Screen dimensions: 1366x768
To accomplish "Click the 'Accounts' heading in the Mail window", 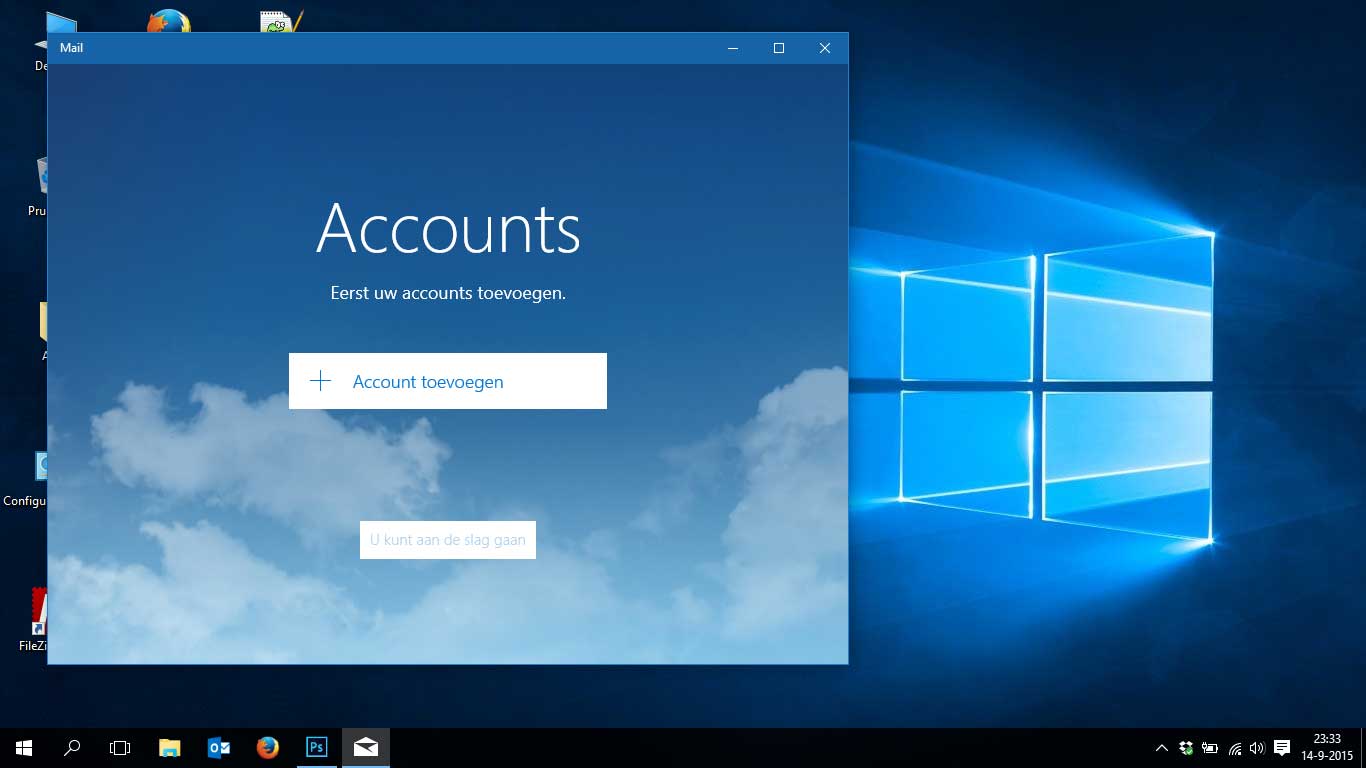I will pos(448,229).
